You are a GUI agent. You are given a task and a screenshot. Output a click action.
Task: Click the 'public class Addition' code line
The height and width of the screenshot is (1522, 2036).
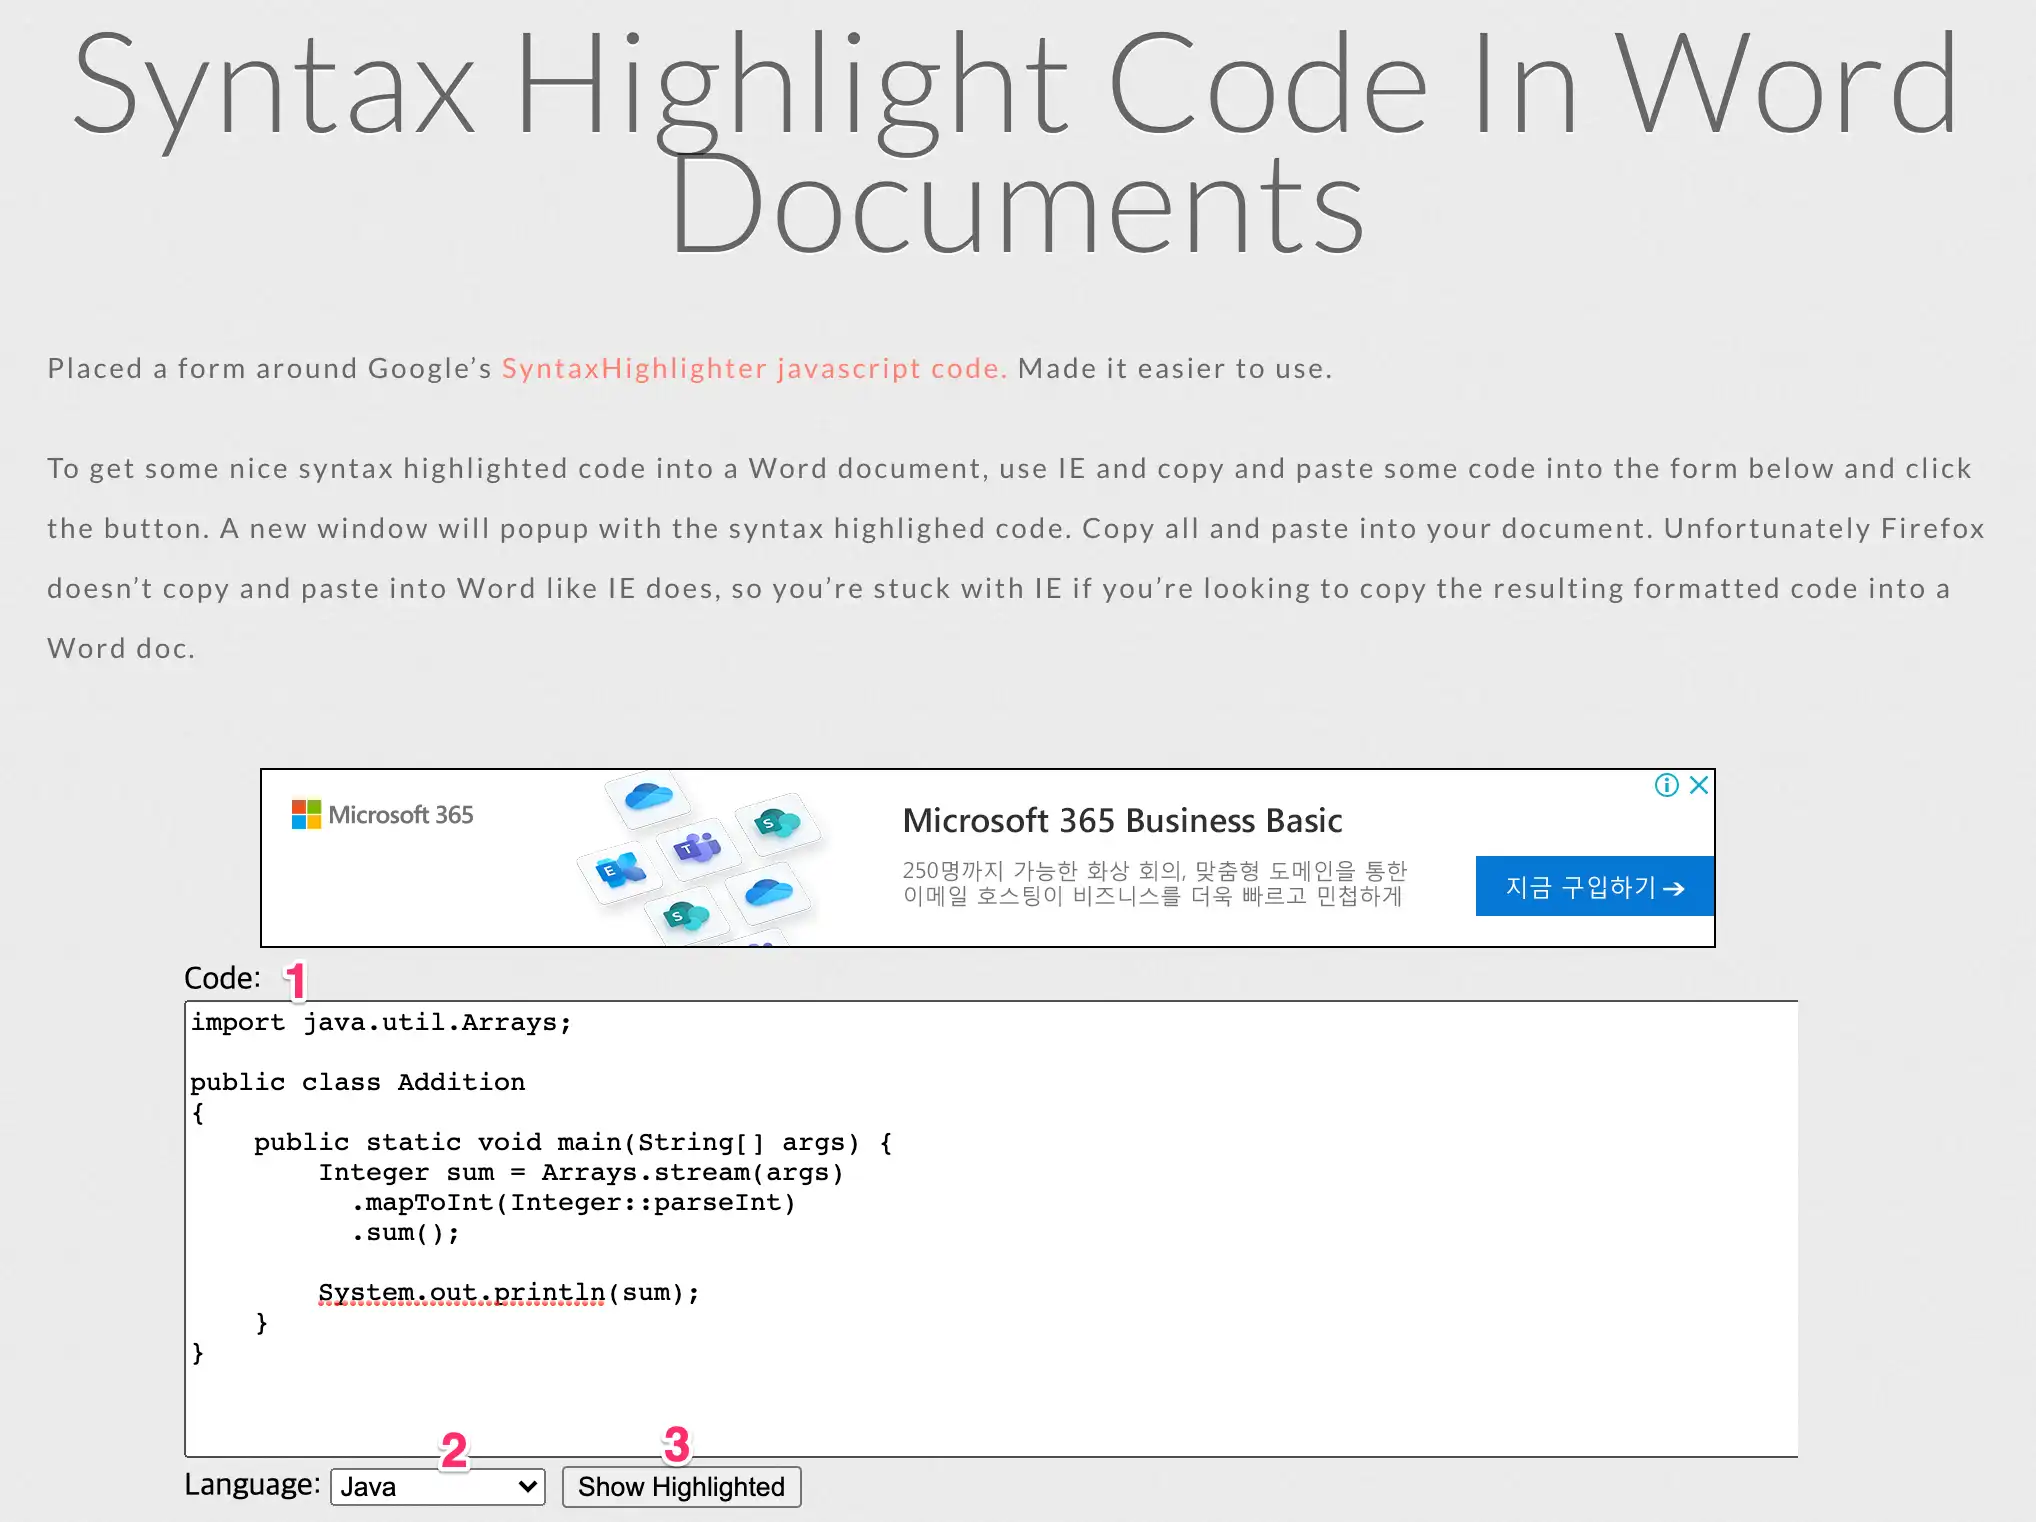pos(357,1082)
